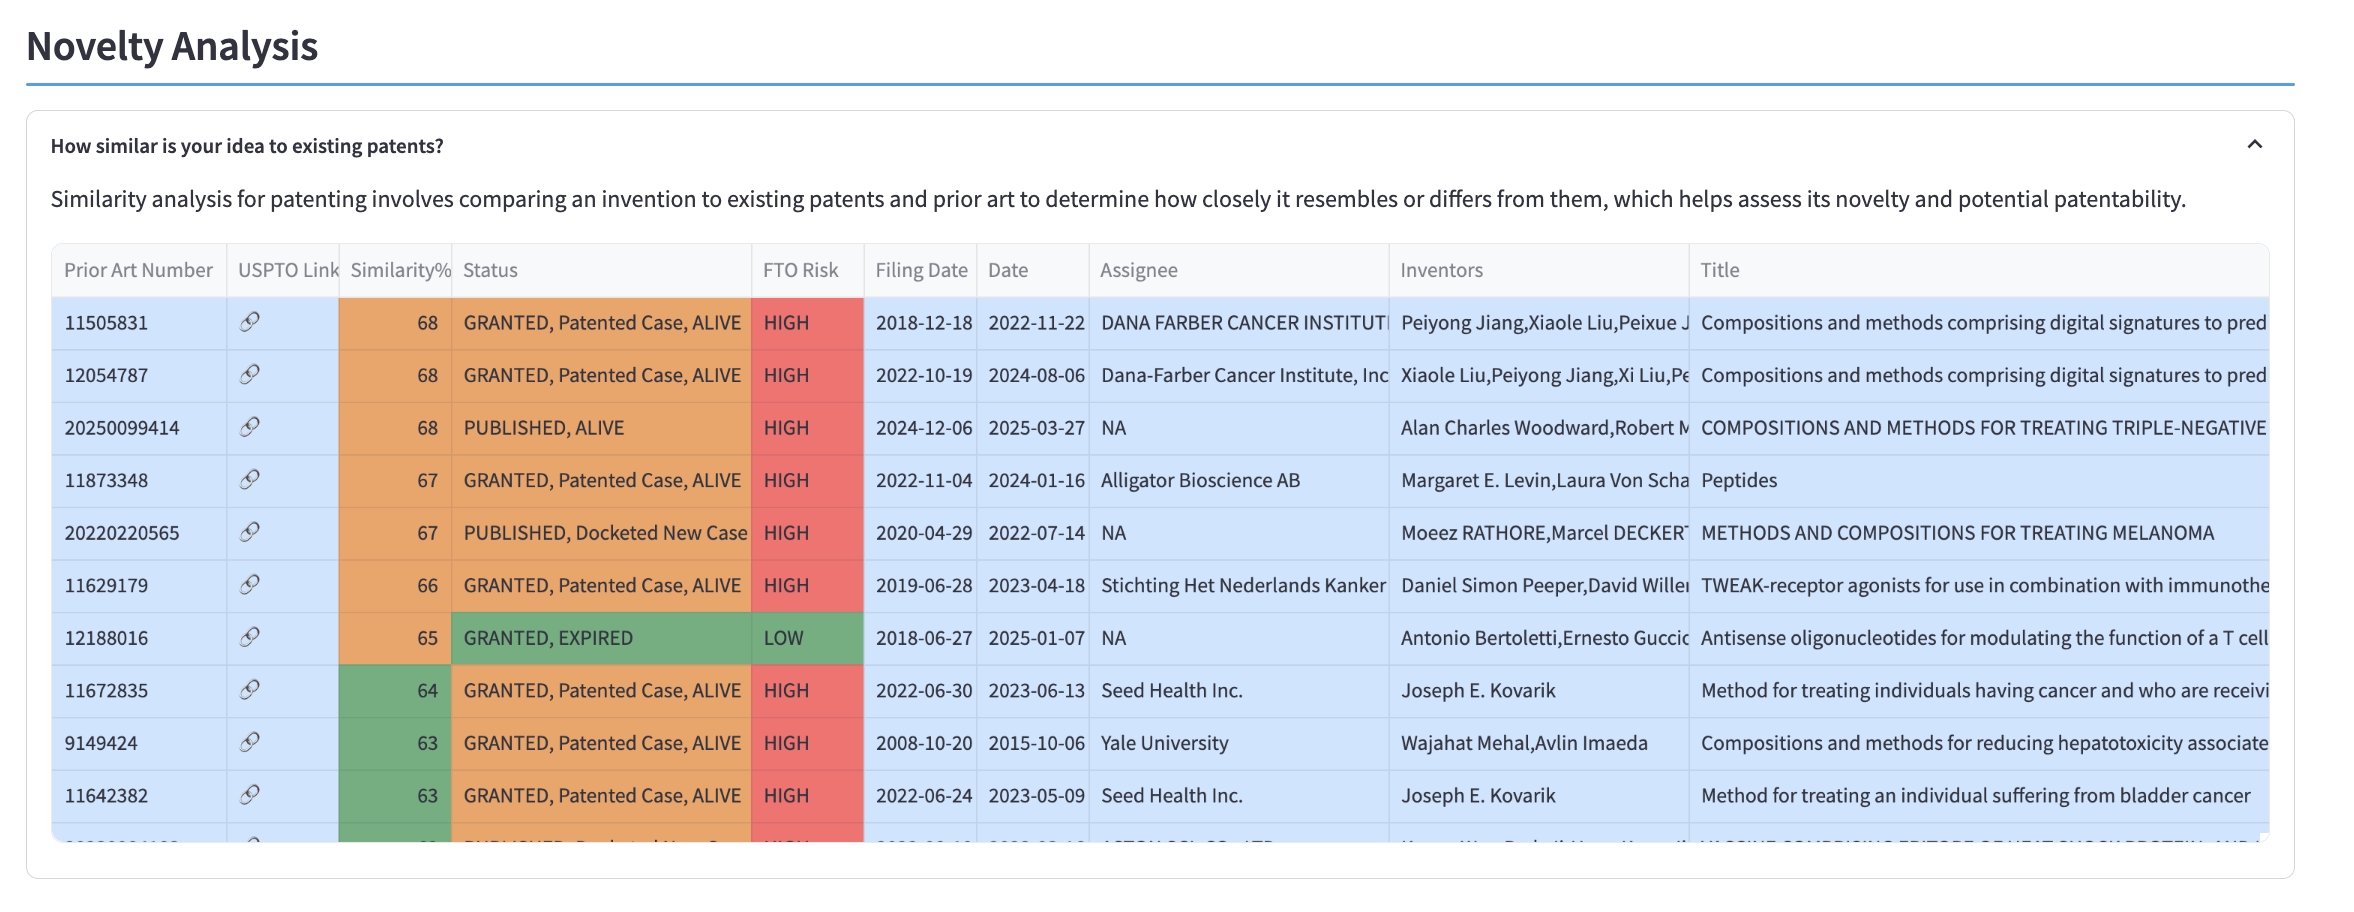Open USPTO link icon for patent 9149424
This screenshot has height=912, width=2354.
[x=250, y=742]
